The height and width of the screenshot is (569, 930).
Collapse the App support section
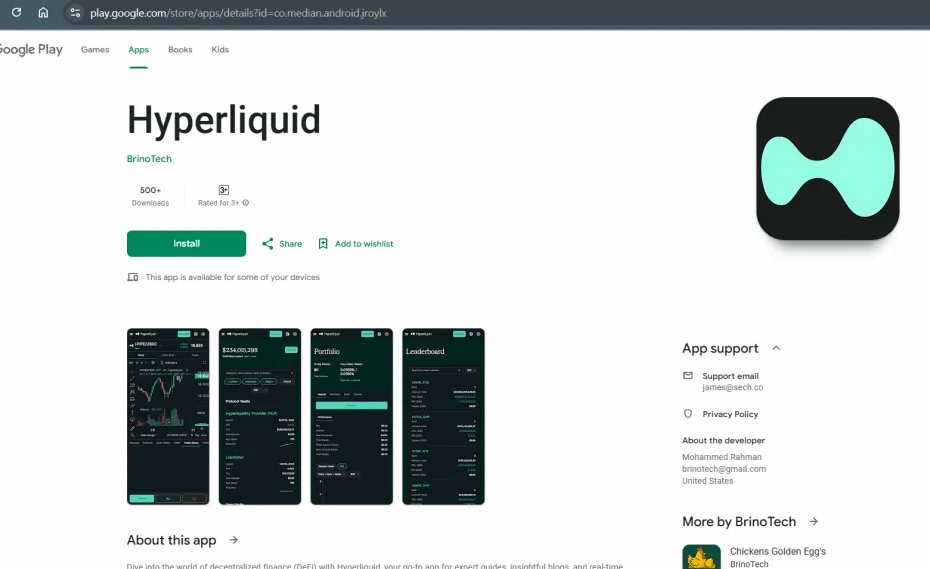click(x=776, y=349)
